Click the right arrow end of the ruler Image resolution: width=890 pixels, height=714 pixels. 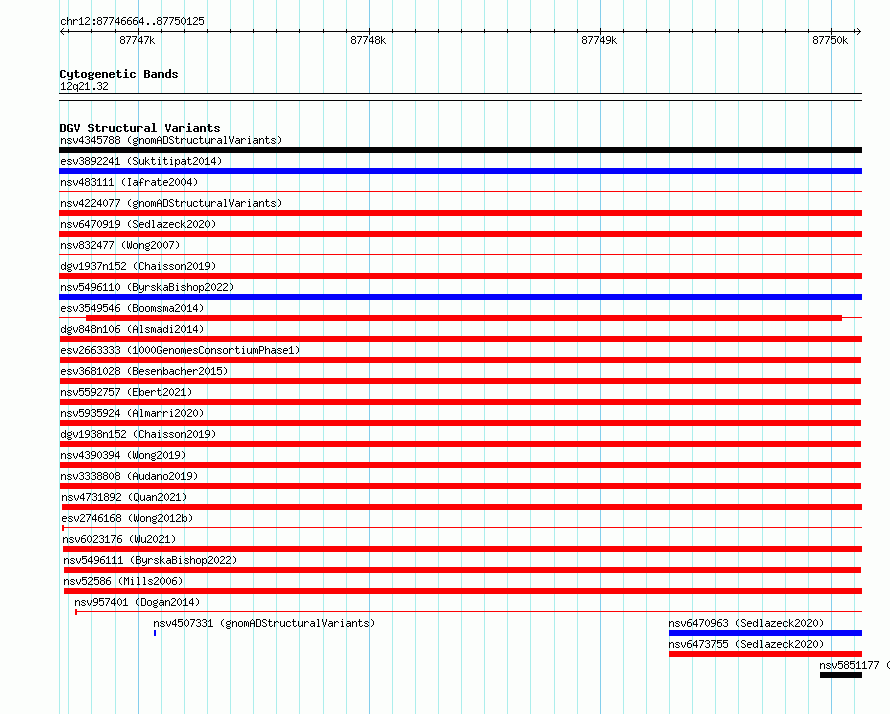tap(858, 31)
